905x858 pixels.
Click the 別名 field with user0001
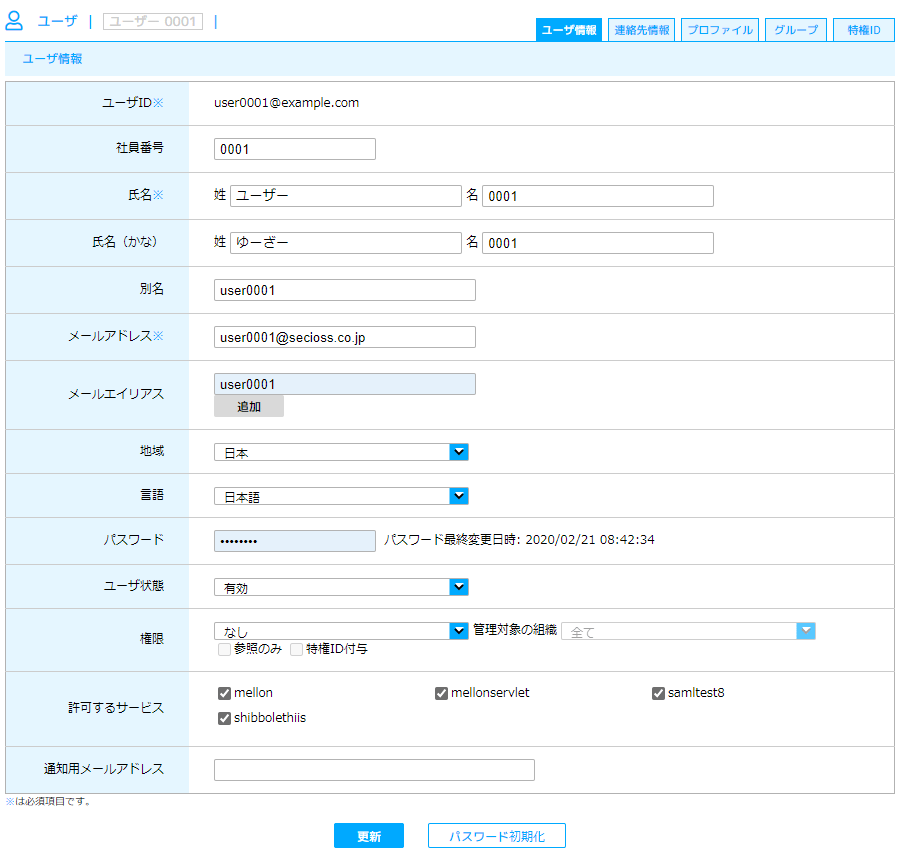pos(345,290)
